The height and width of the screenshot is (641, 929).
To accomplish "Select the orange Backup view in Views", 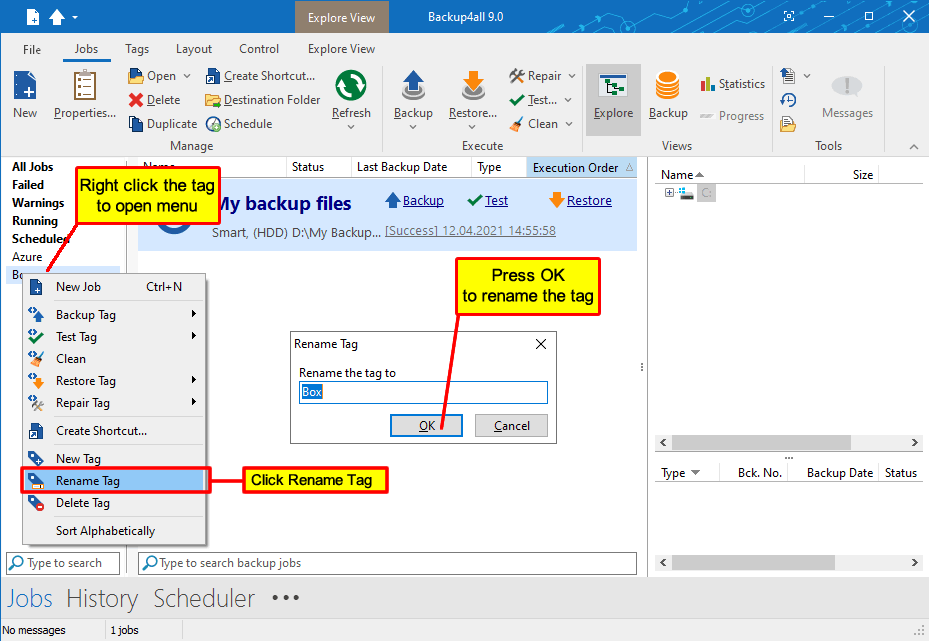I will click(x=668, y=95).
